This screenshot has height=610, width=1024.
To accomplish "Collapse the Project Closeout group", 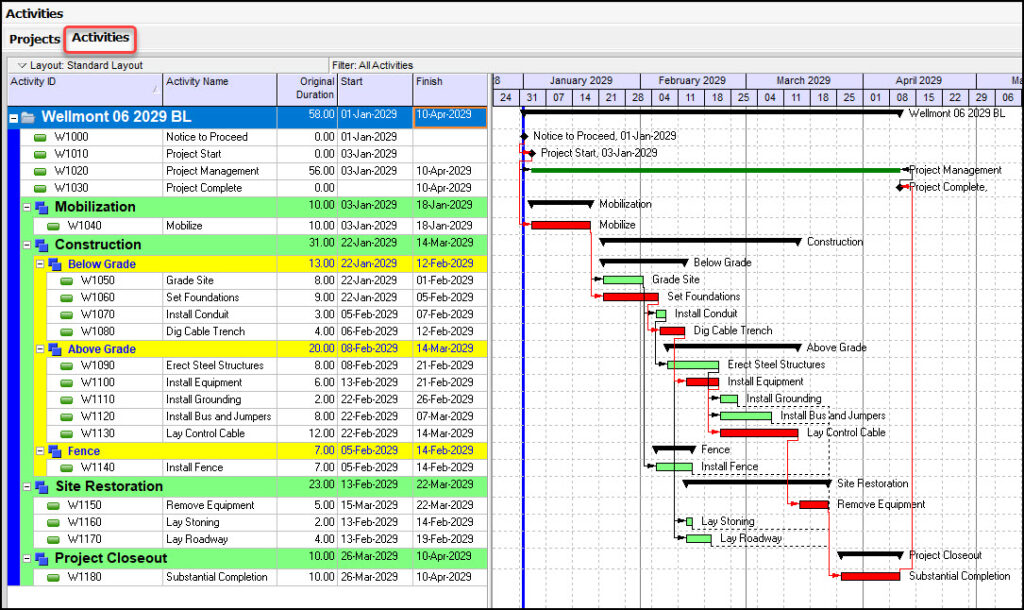I will [27, 558].
